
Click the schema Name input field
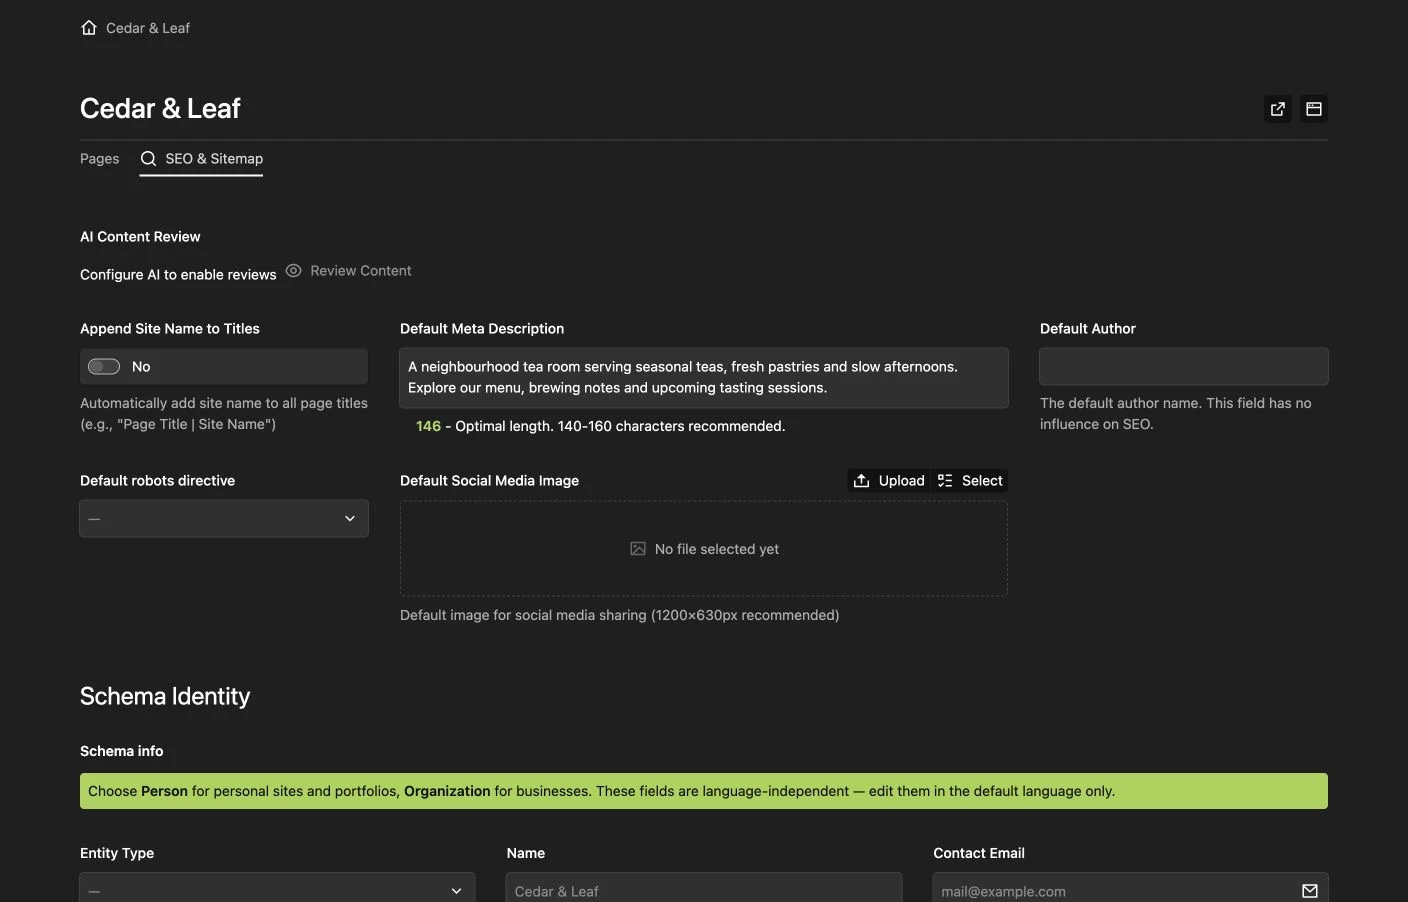tap(704, 889)
